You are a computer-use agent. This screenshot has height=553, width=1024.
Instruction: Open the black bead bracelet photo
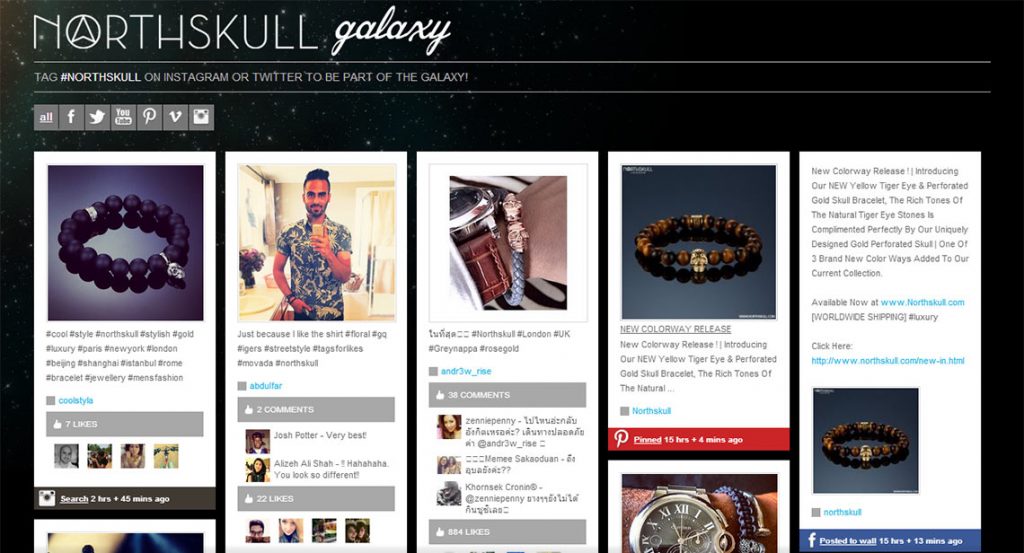tap(125, 242)
